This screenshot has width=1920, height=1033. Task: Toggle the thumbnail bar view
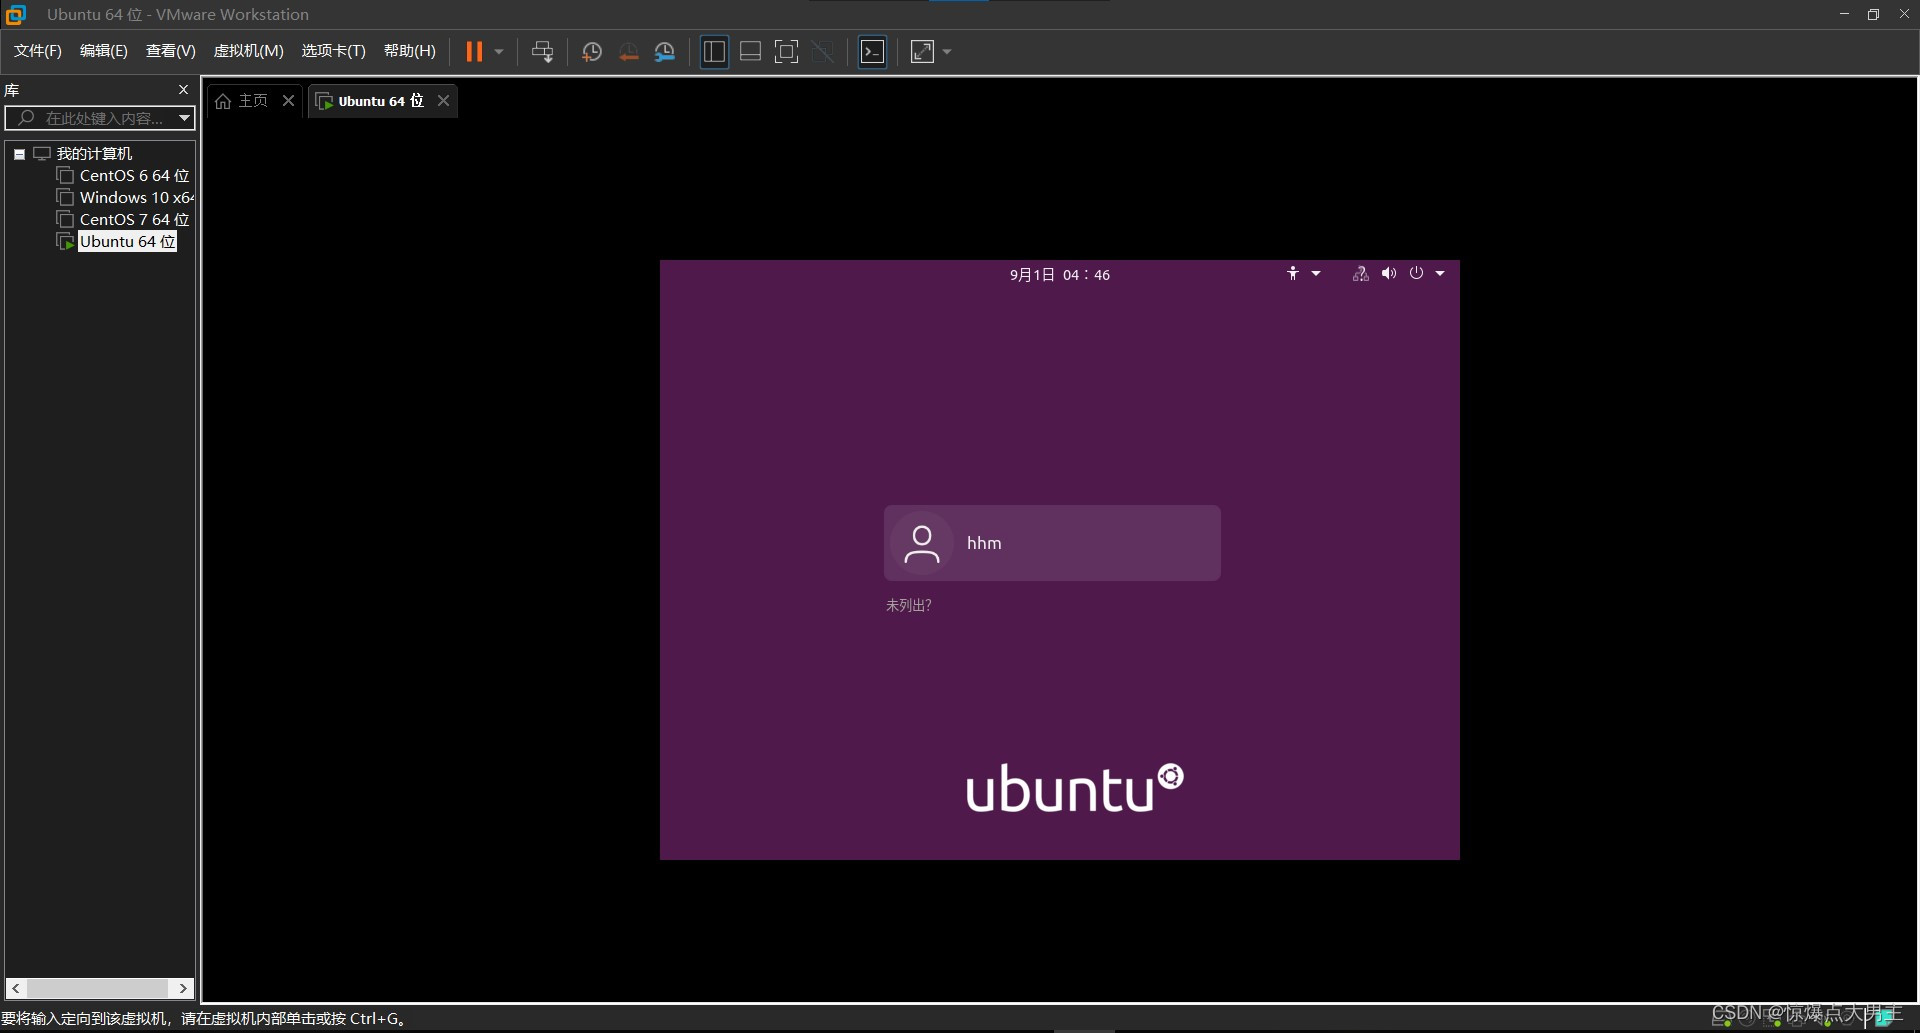point(751,52)
